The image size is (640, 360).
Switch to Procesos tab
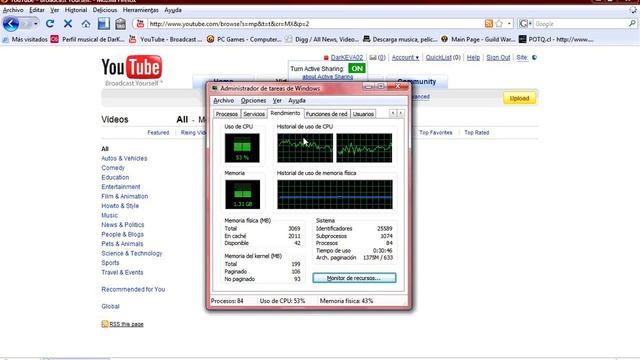[x=227, y=114]
